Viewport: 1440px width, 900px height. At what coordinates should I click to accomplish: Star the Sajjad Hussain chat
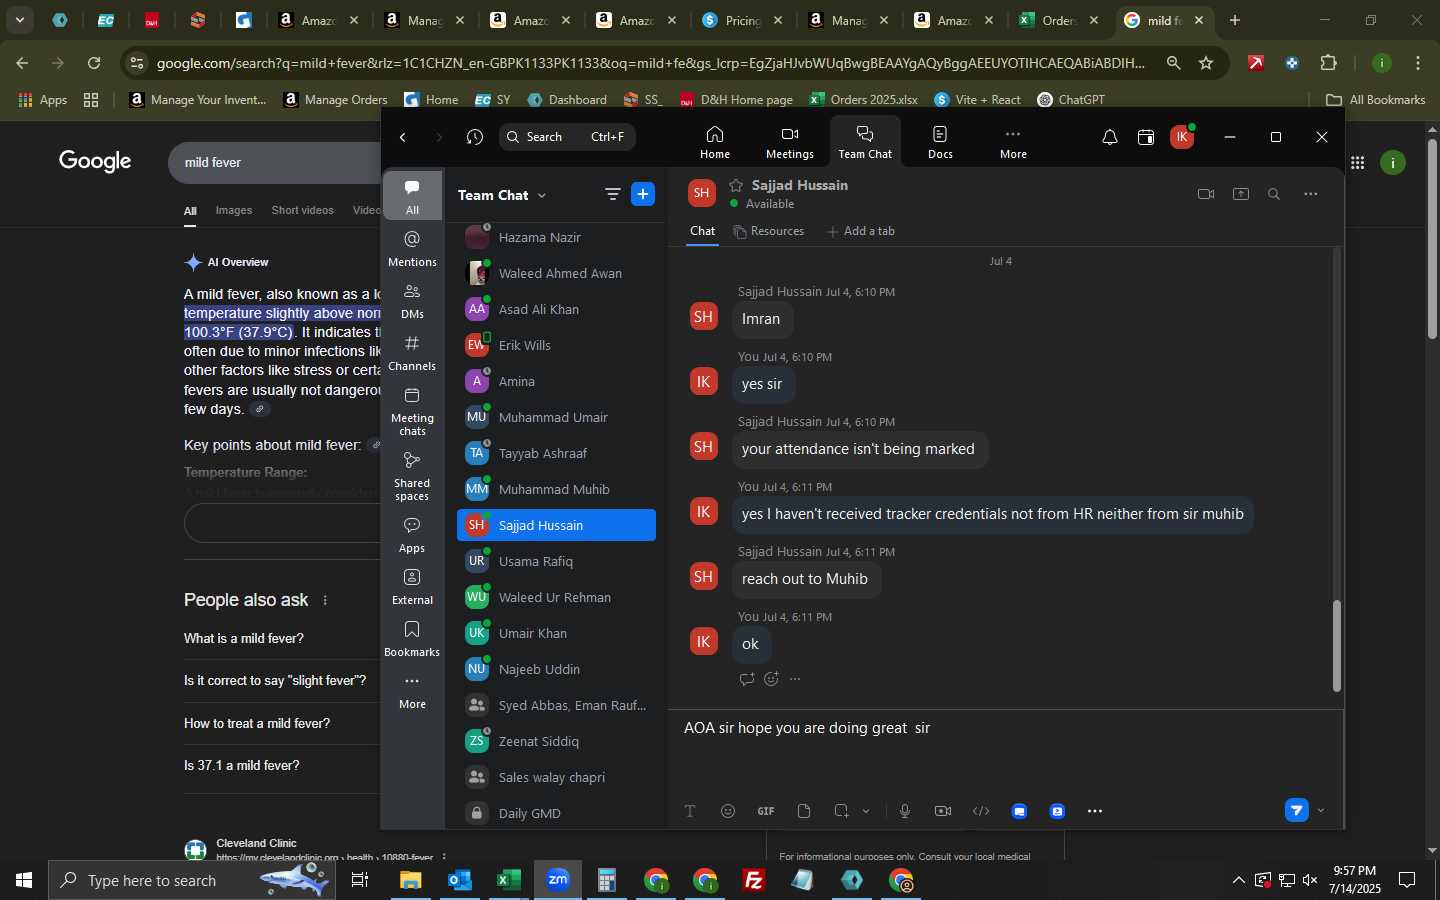(x=736, y=185)
